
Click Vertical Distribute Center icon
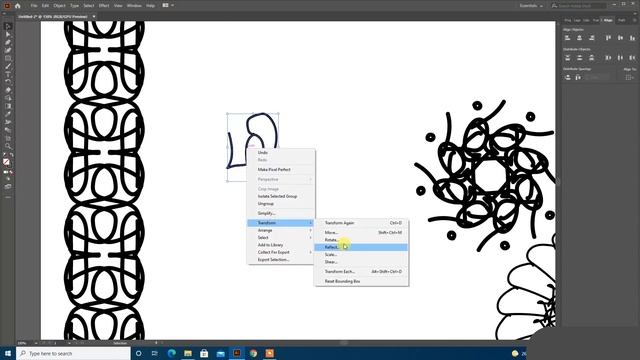580,58
